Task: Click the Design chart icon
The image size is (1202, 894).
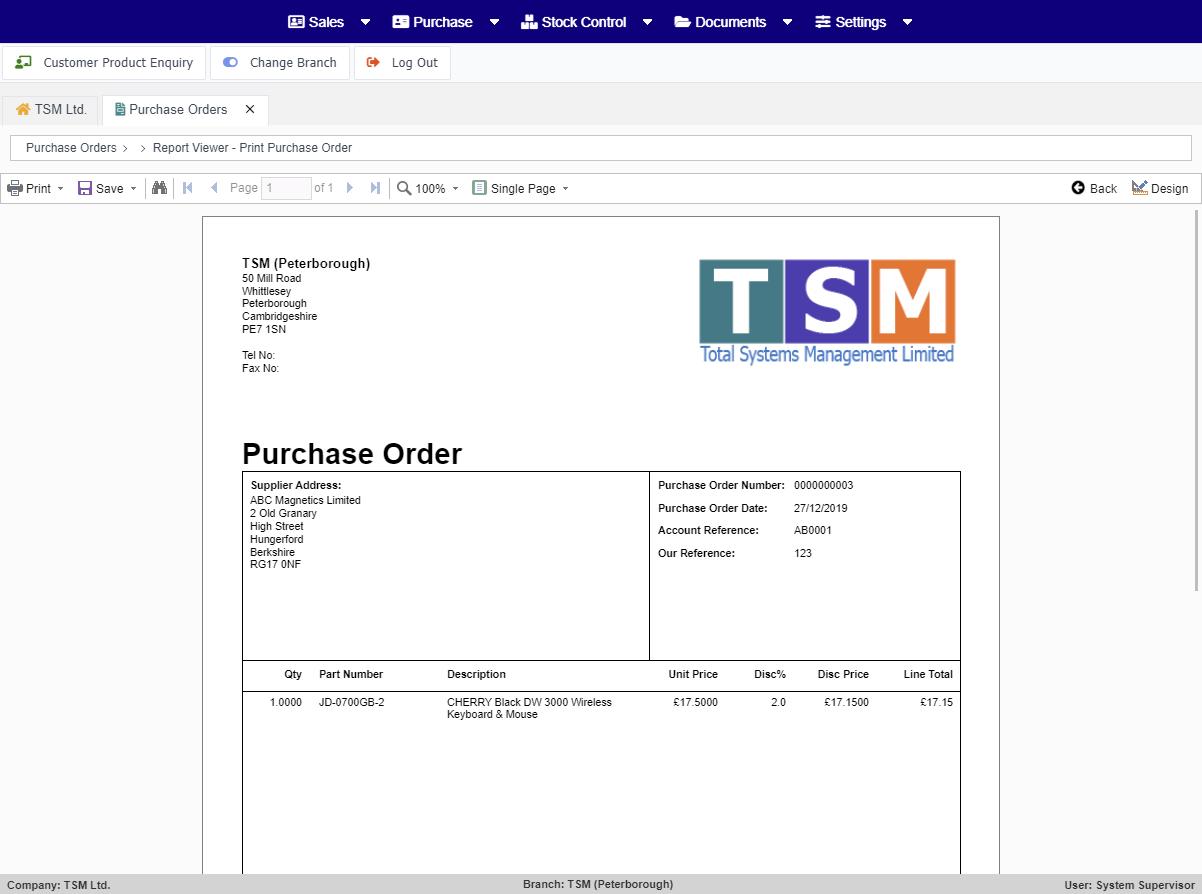Action: pyautogui.click(x=1139, y=188)
